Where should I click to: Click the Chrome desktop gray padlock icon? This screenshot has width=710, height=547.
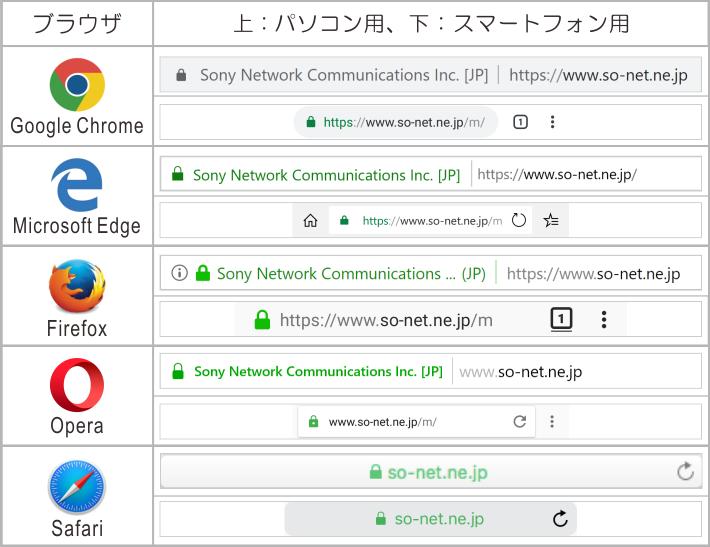(181, 75)
